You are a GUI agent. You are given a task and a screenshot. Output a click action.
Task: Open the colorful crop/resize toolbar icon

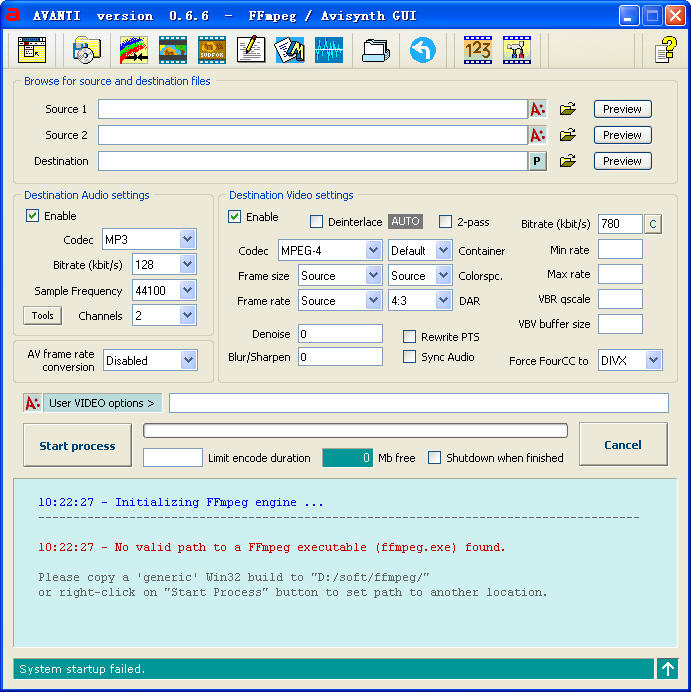[x=134, y=50]
